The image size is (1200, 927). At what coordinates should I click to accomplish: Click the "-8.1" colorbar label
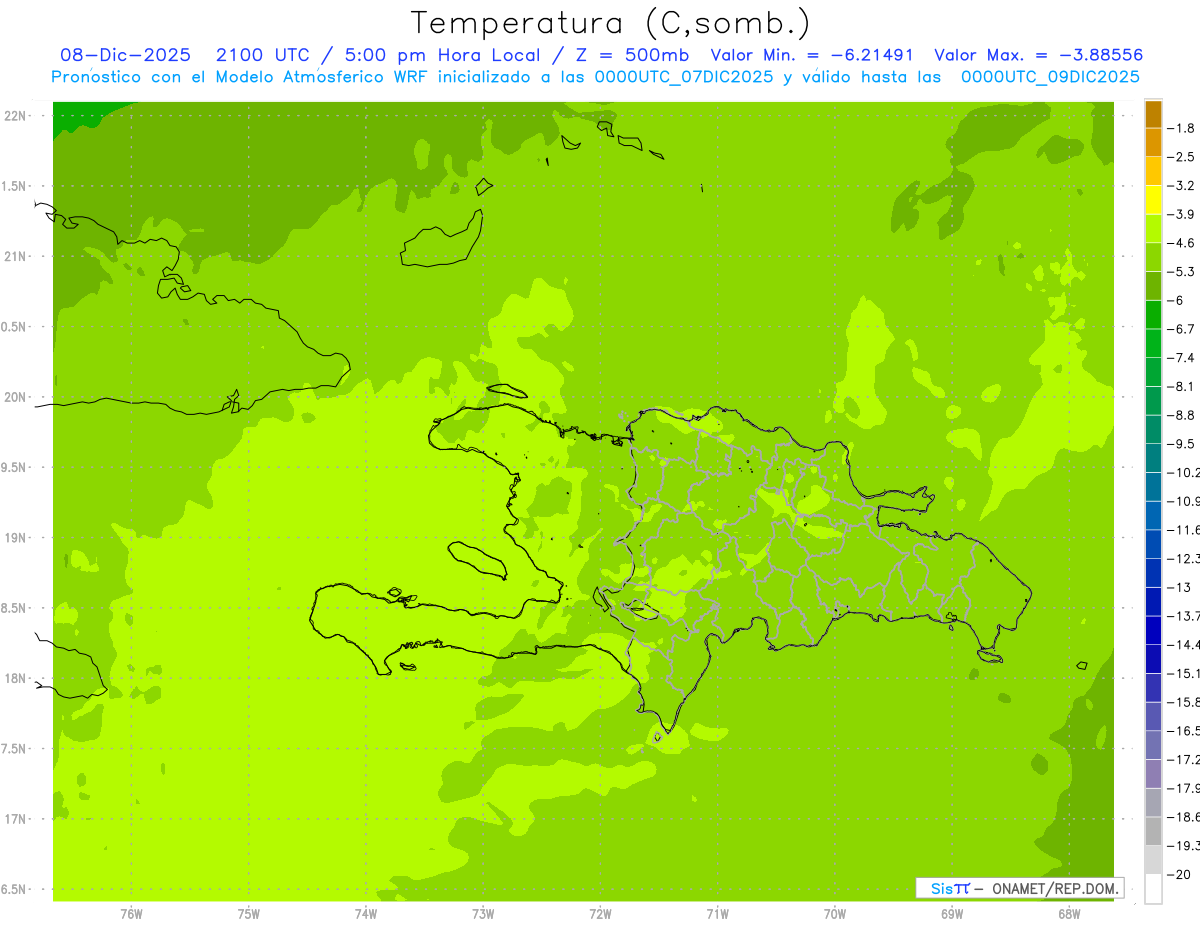pyautogui.click(x=1182, y=387)
